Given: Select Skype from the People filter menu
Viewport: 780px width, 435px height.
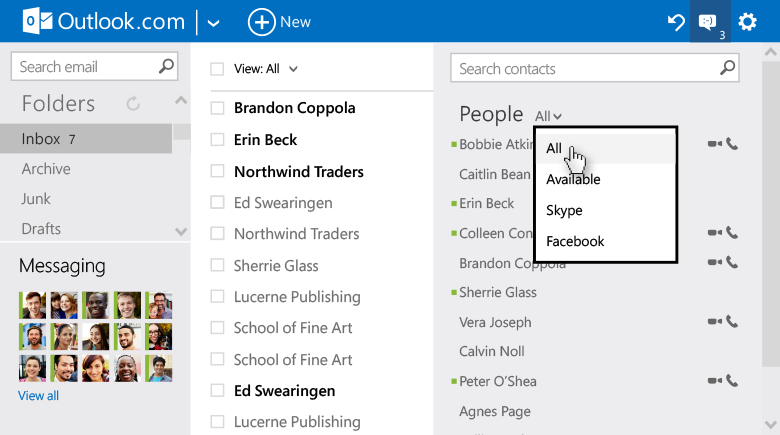Looking at the screenshot, I should point(564,210).
